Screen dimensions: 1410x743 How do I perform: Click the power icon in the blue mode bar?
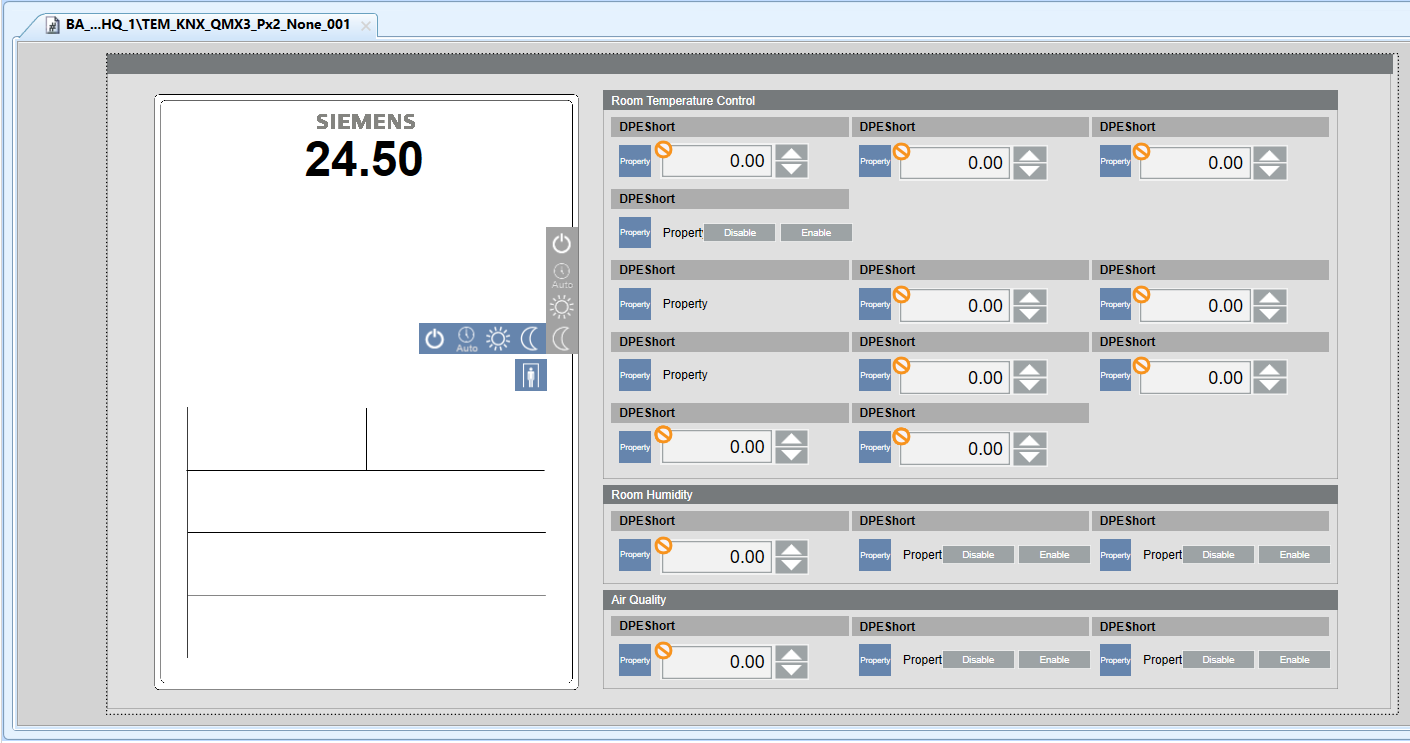point(434,339)
